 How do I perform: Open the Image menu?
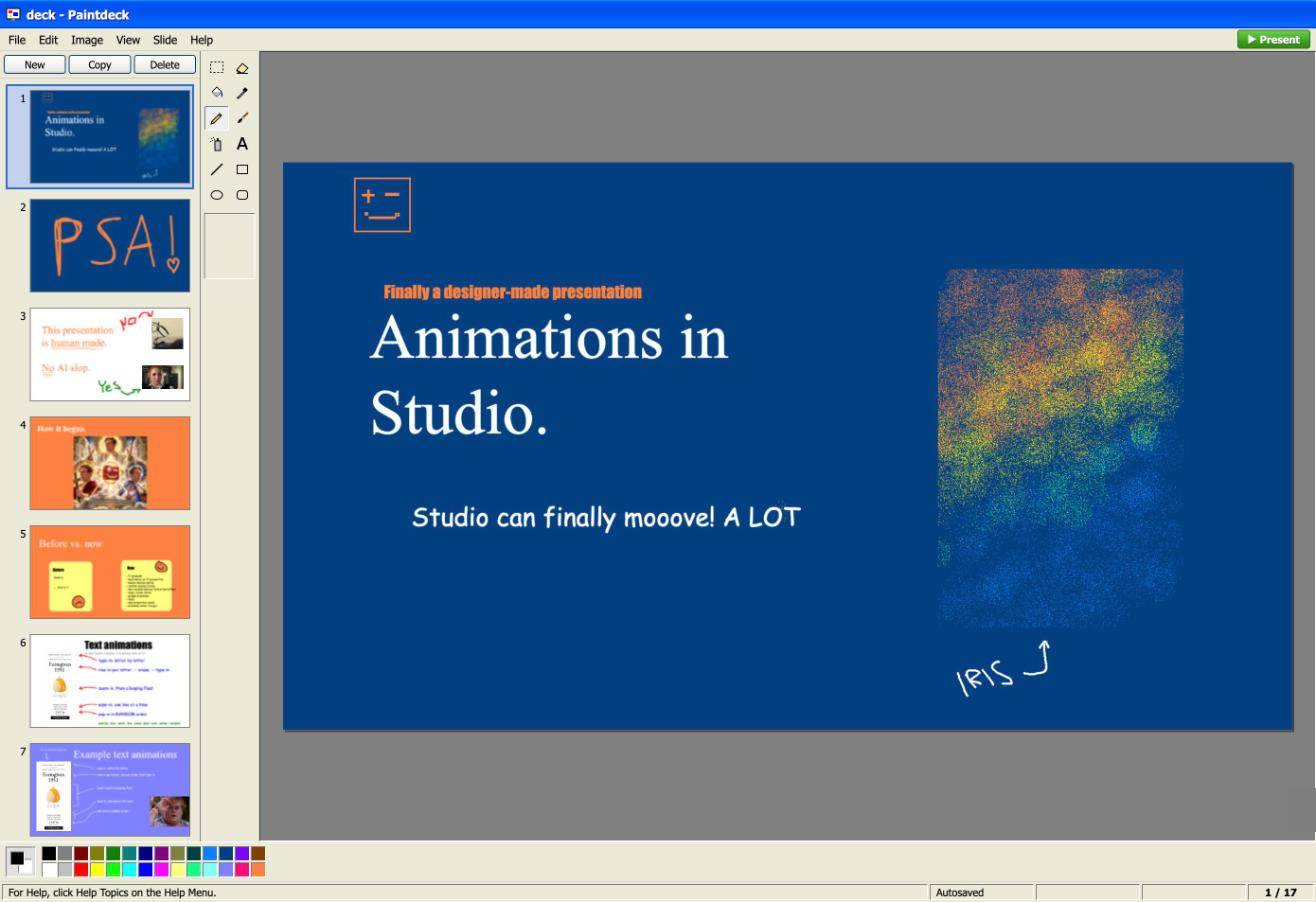tap(87, 40)
